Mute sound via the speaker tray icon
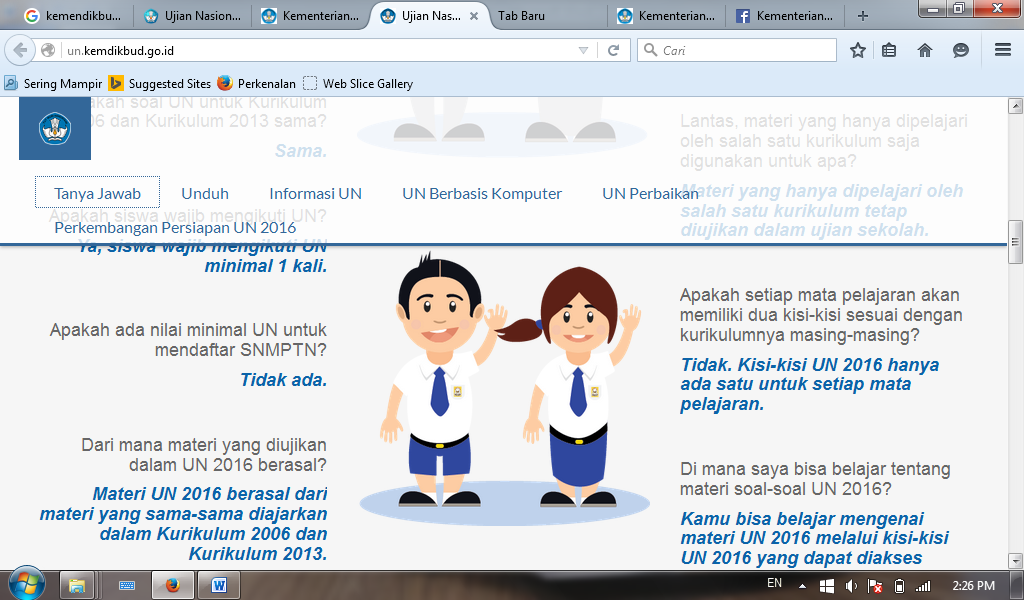This screenshot has height=600, width=1024. (x=851, y=587)
